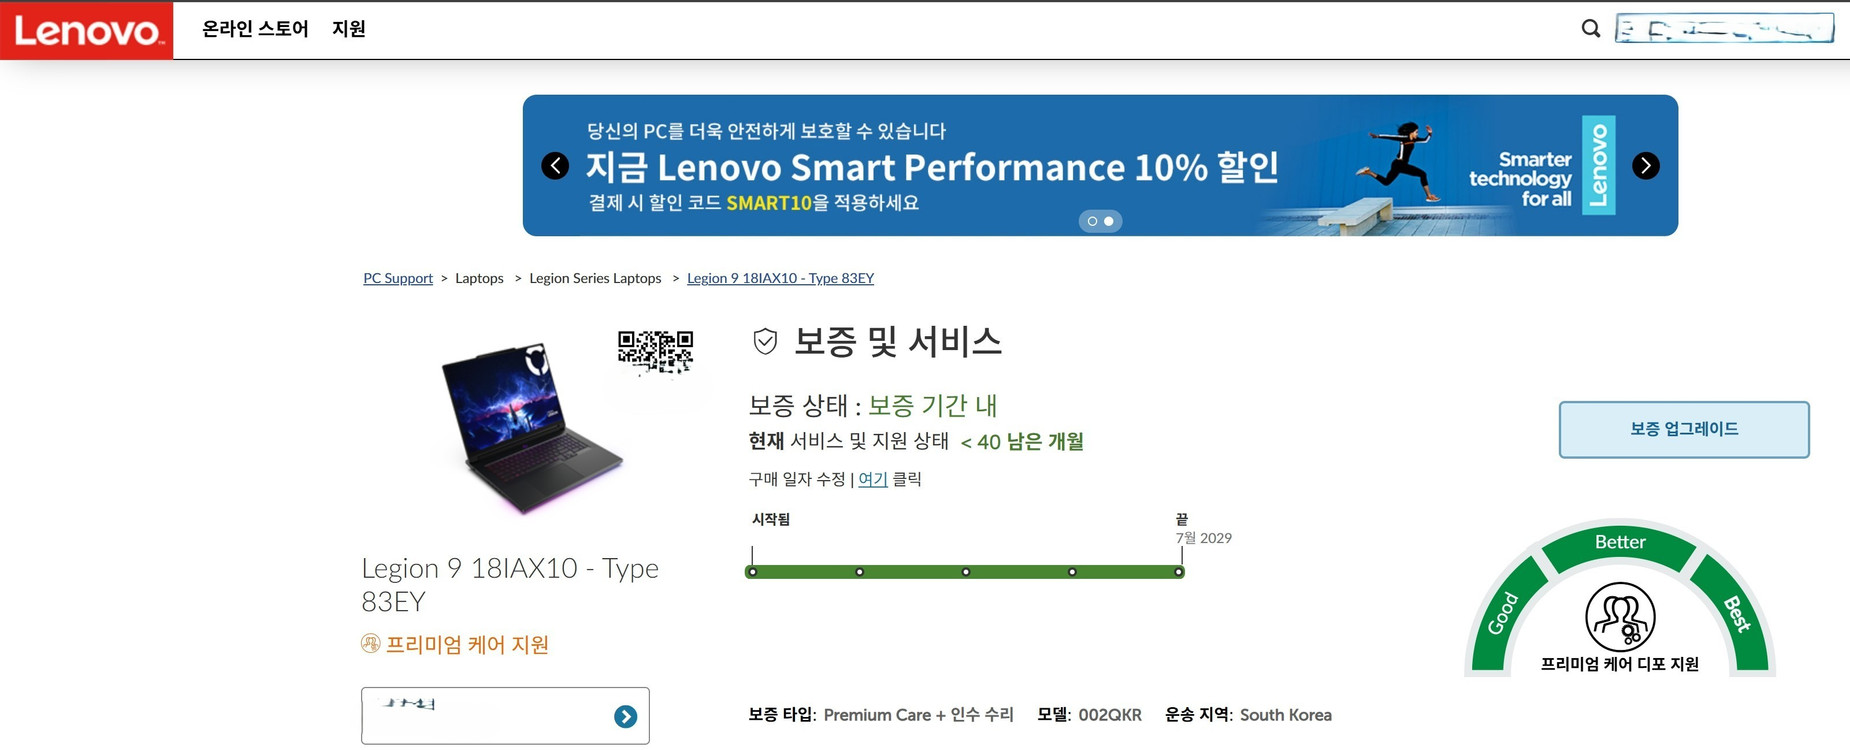Open the 온라인 스토어 menu
1850x750 pixels.
253,30
